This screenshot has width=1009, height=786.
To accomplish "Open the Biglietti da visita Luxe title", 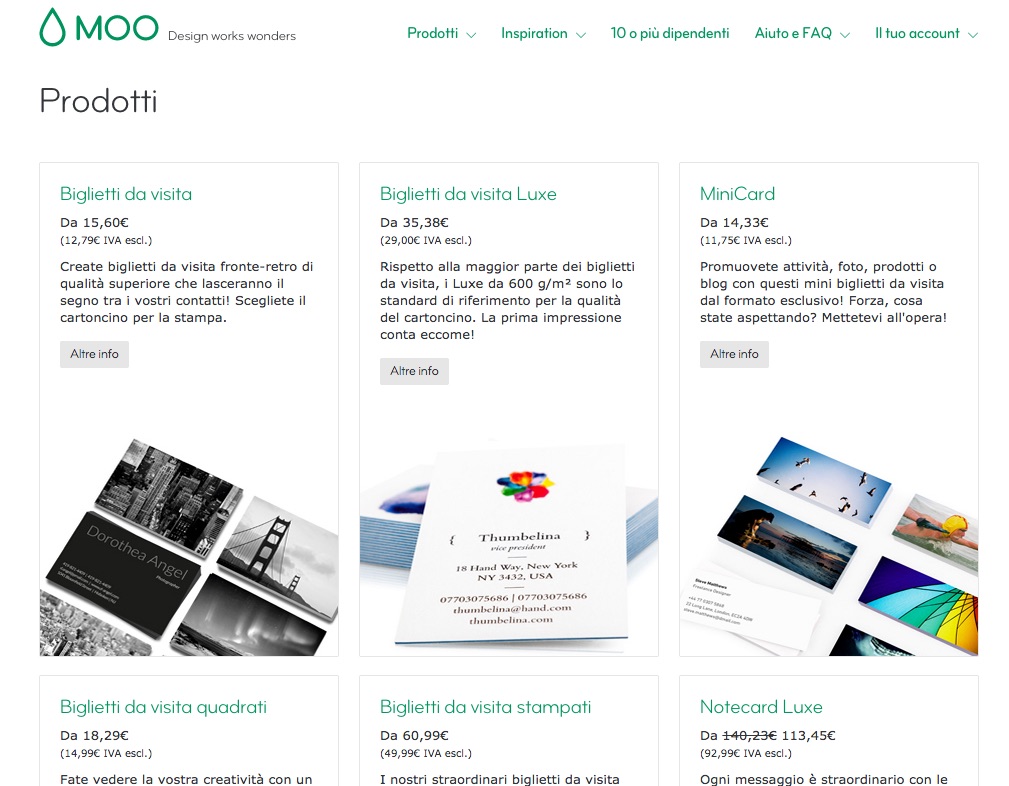I will pyautogui.click(x=468, y=194).
